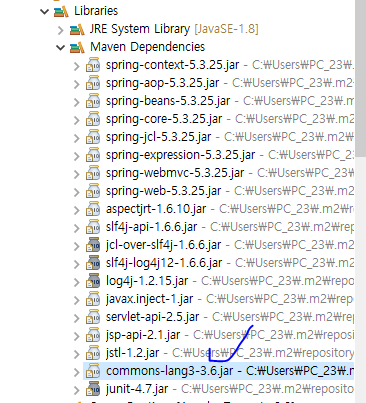
Task: Select JRE System Library [JavaSE-1.8]
Action: click(174, 29)
